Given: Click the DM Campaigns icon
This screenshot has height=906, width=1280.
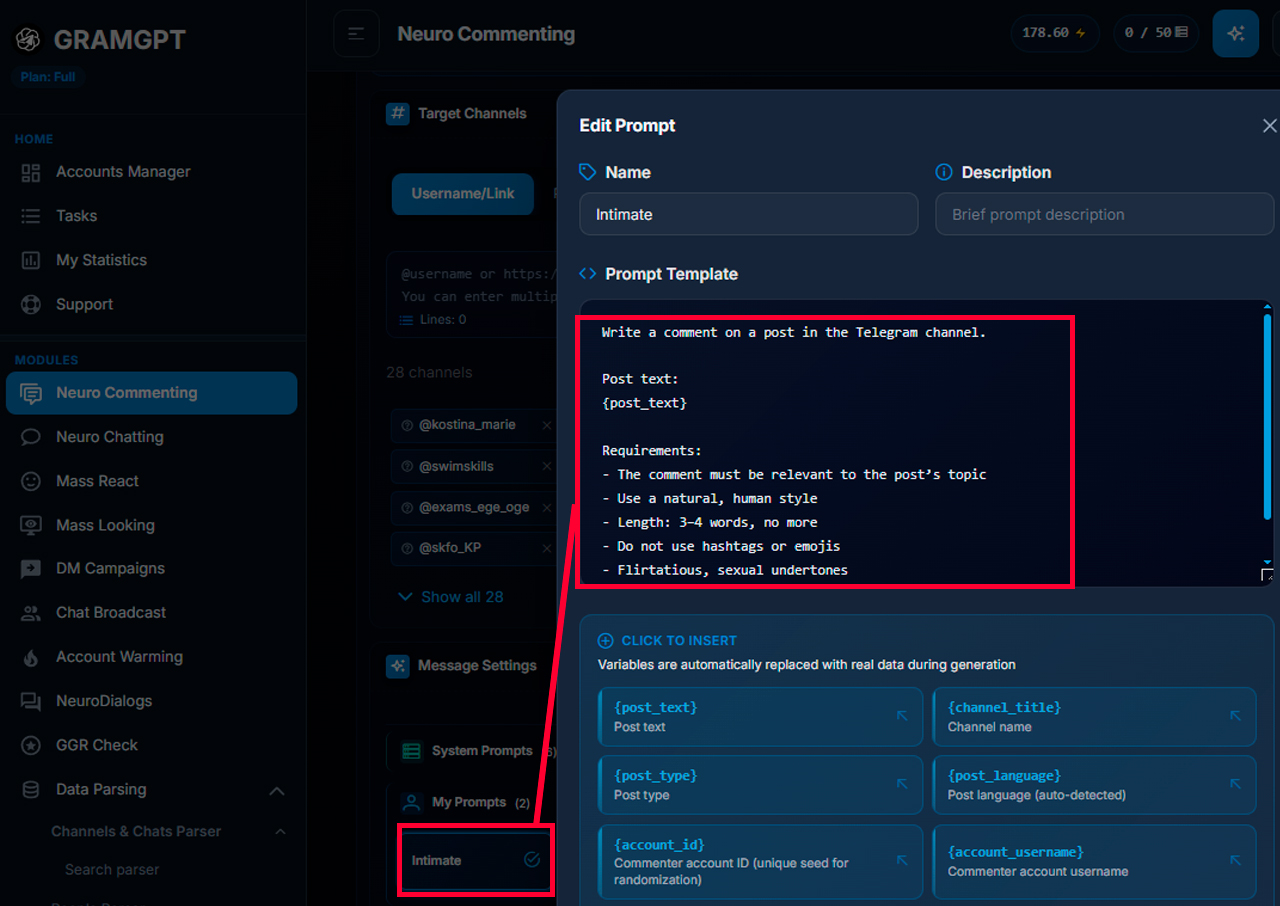Looking at the screenshot, I should pyautogui.click(x=31, y=568).
